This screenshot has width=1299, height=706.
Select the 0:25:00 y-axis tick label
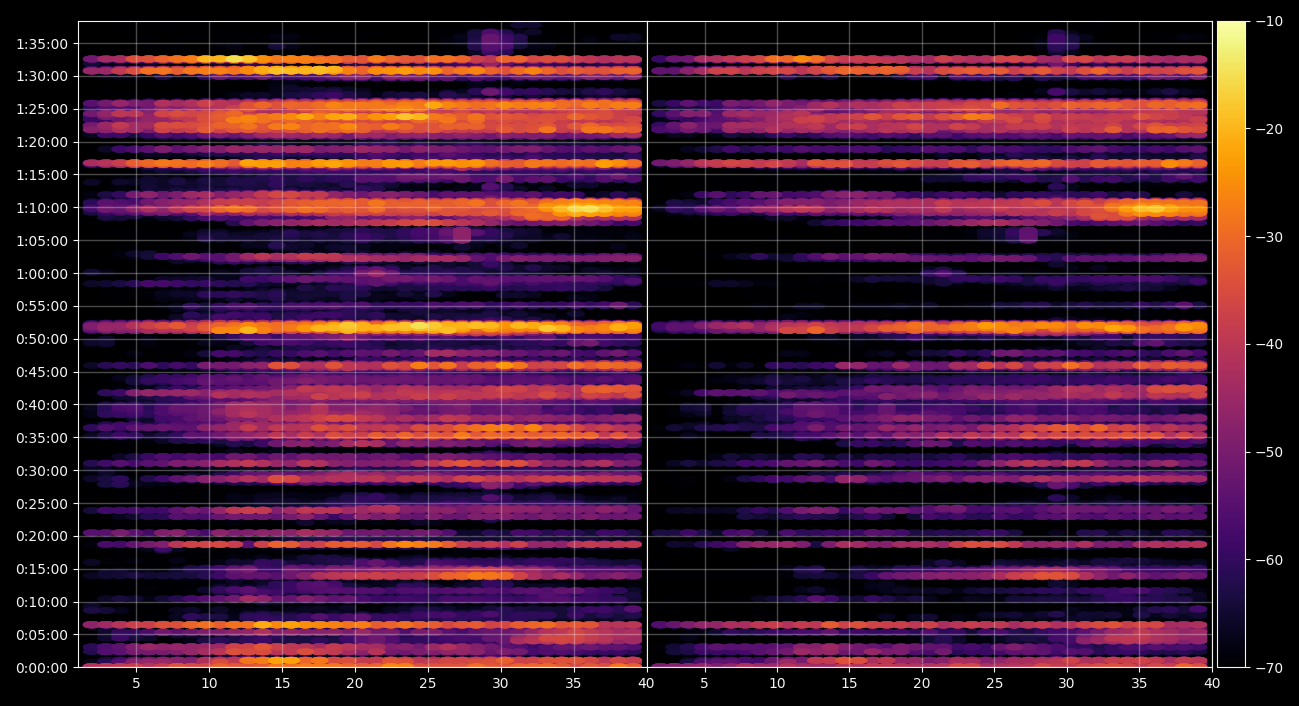42,503
